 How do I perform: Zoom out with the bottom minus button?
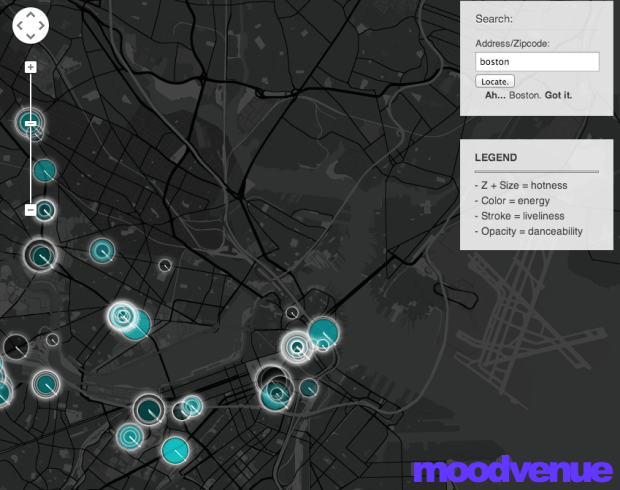tap(30, 210)
